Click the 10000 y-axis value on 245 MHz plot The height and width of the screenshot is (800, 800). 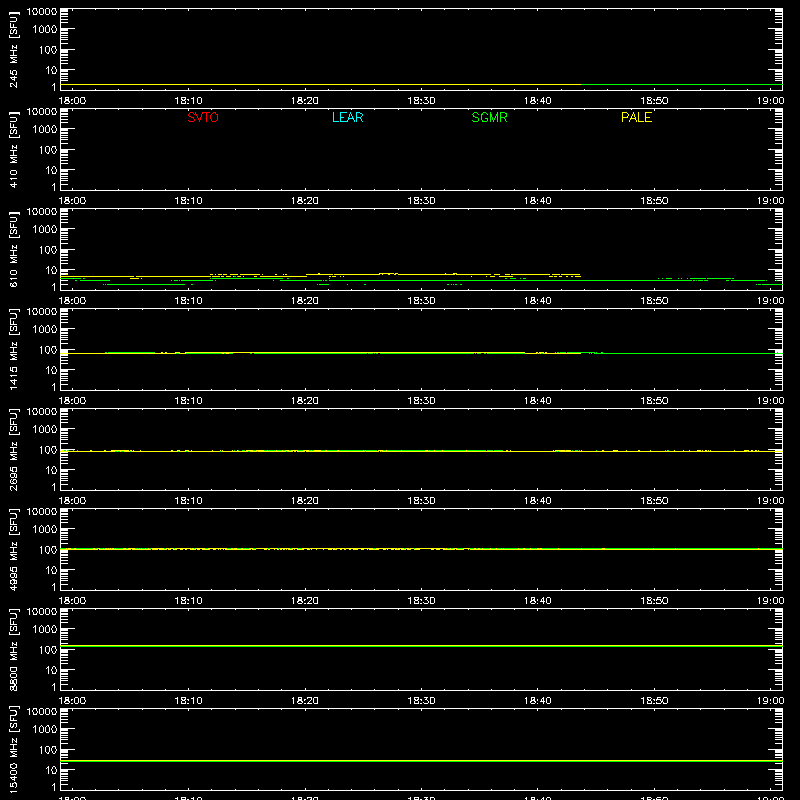pos(42,12)
